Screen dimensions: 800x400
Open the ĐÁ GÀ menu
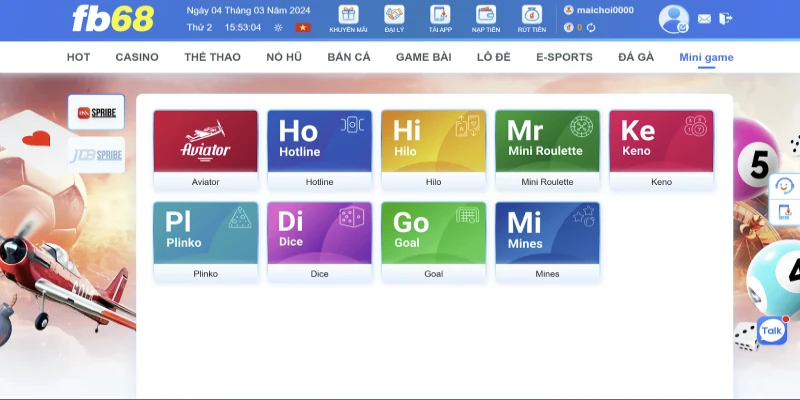click(x=636, y=57)
